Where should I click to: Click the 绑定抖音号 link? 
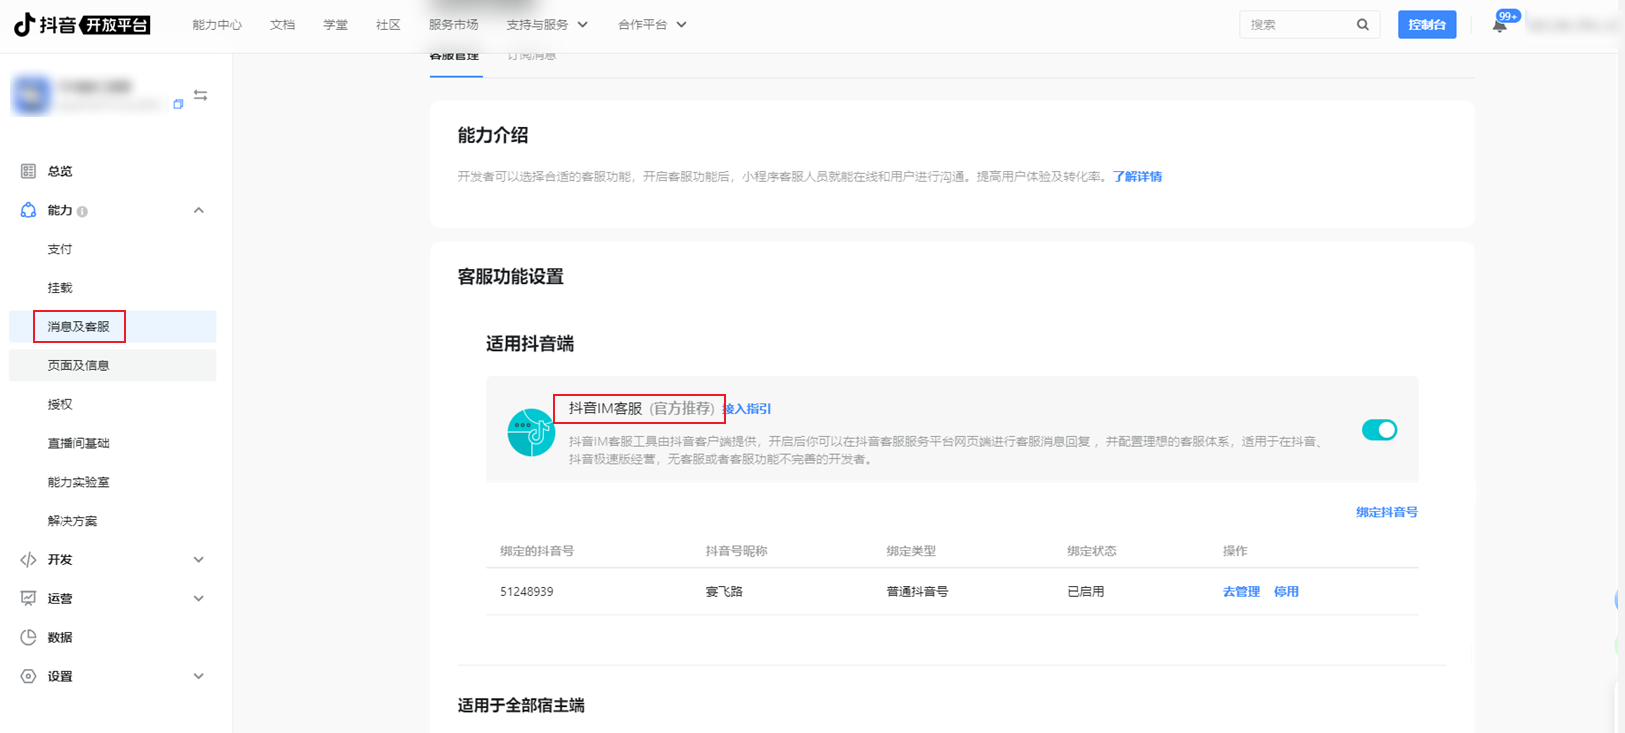(x=1387, y=512)
